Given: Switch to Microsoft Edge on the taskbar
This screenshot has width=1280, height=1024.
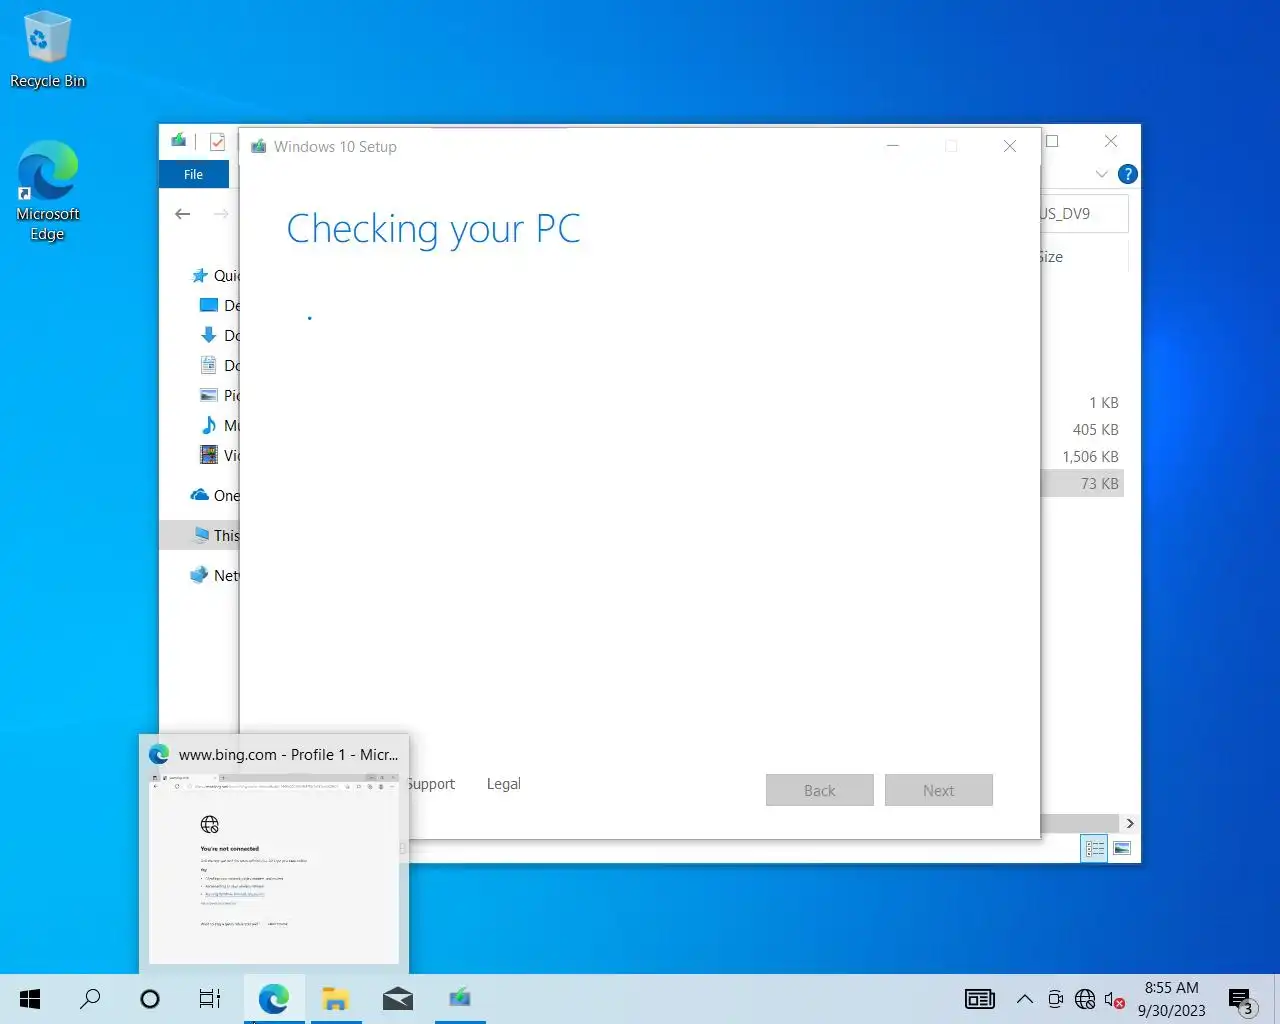Looking at the screenshot, I should (274, 999).
